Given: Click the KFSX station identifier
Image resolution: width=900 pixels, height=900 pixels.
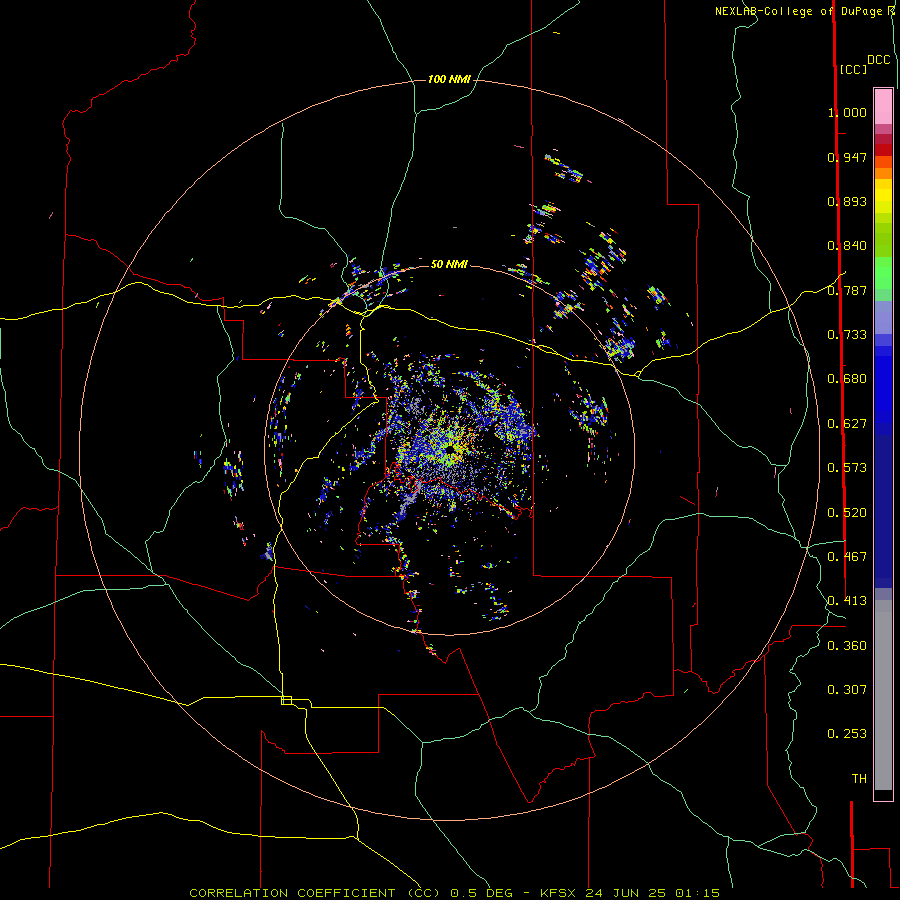Looking at the screenshot, I should (x=557, y=893).
